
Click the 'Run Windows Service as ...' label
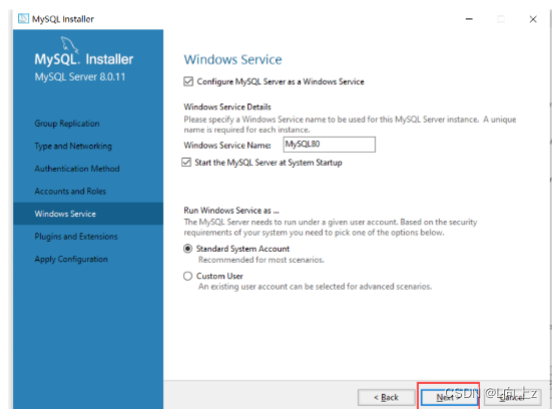[231, 210]
